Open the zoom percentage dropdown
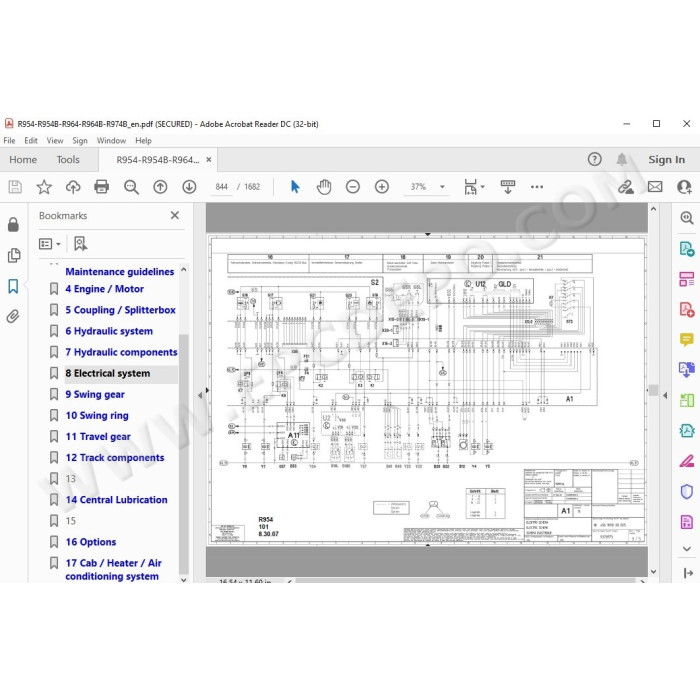The height and width of the screenshot is (700, 700). pos(442,187)
